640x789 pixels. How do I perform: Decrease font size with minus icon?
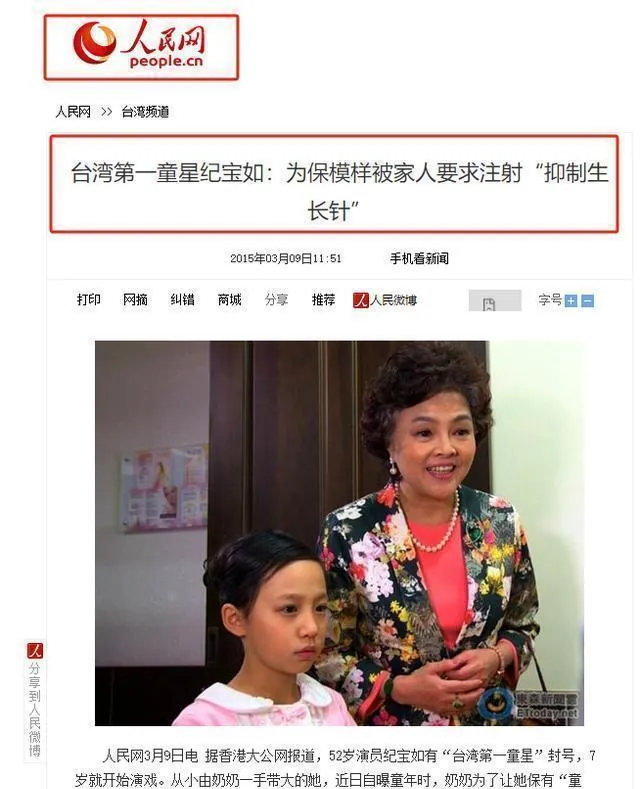(588, 301)
